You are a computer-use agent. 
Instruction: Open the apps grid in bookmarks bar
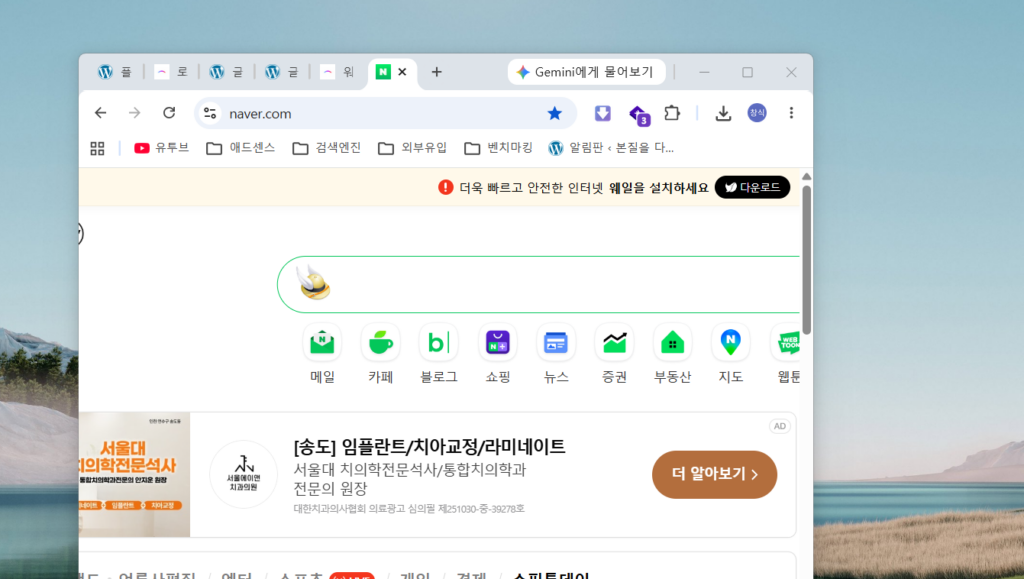(x=97, y=148)
